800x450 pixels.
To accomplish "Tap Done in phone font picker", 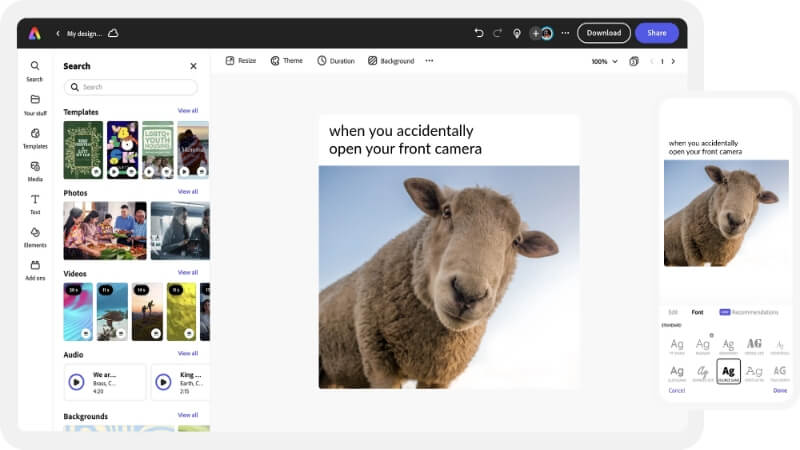I will (x=780, y=391).
